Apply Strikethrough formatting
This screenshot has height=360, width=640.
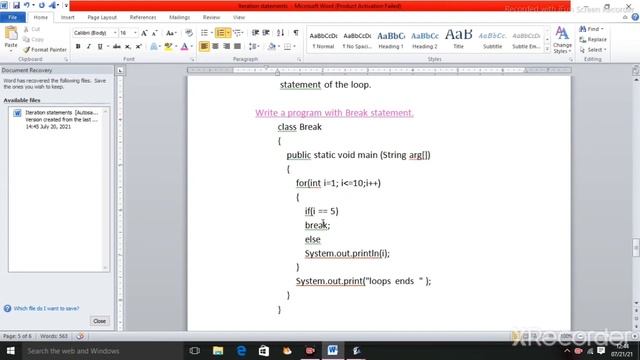[117, 47]
